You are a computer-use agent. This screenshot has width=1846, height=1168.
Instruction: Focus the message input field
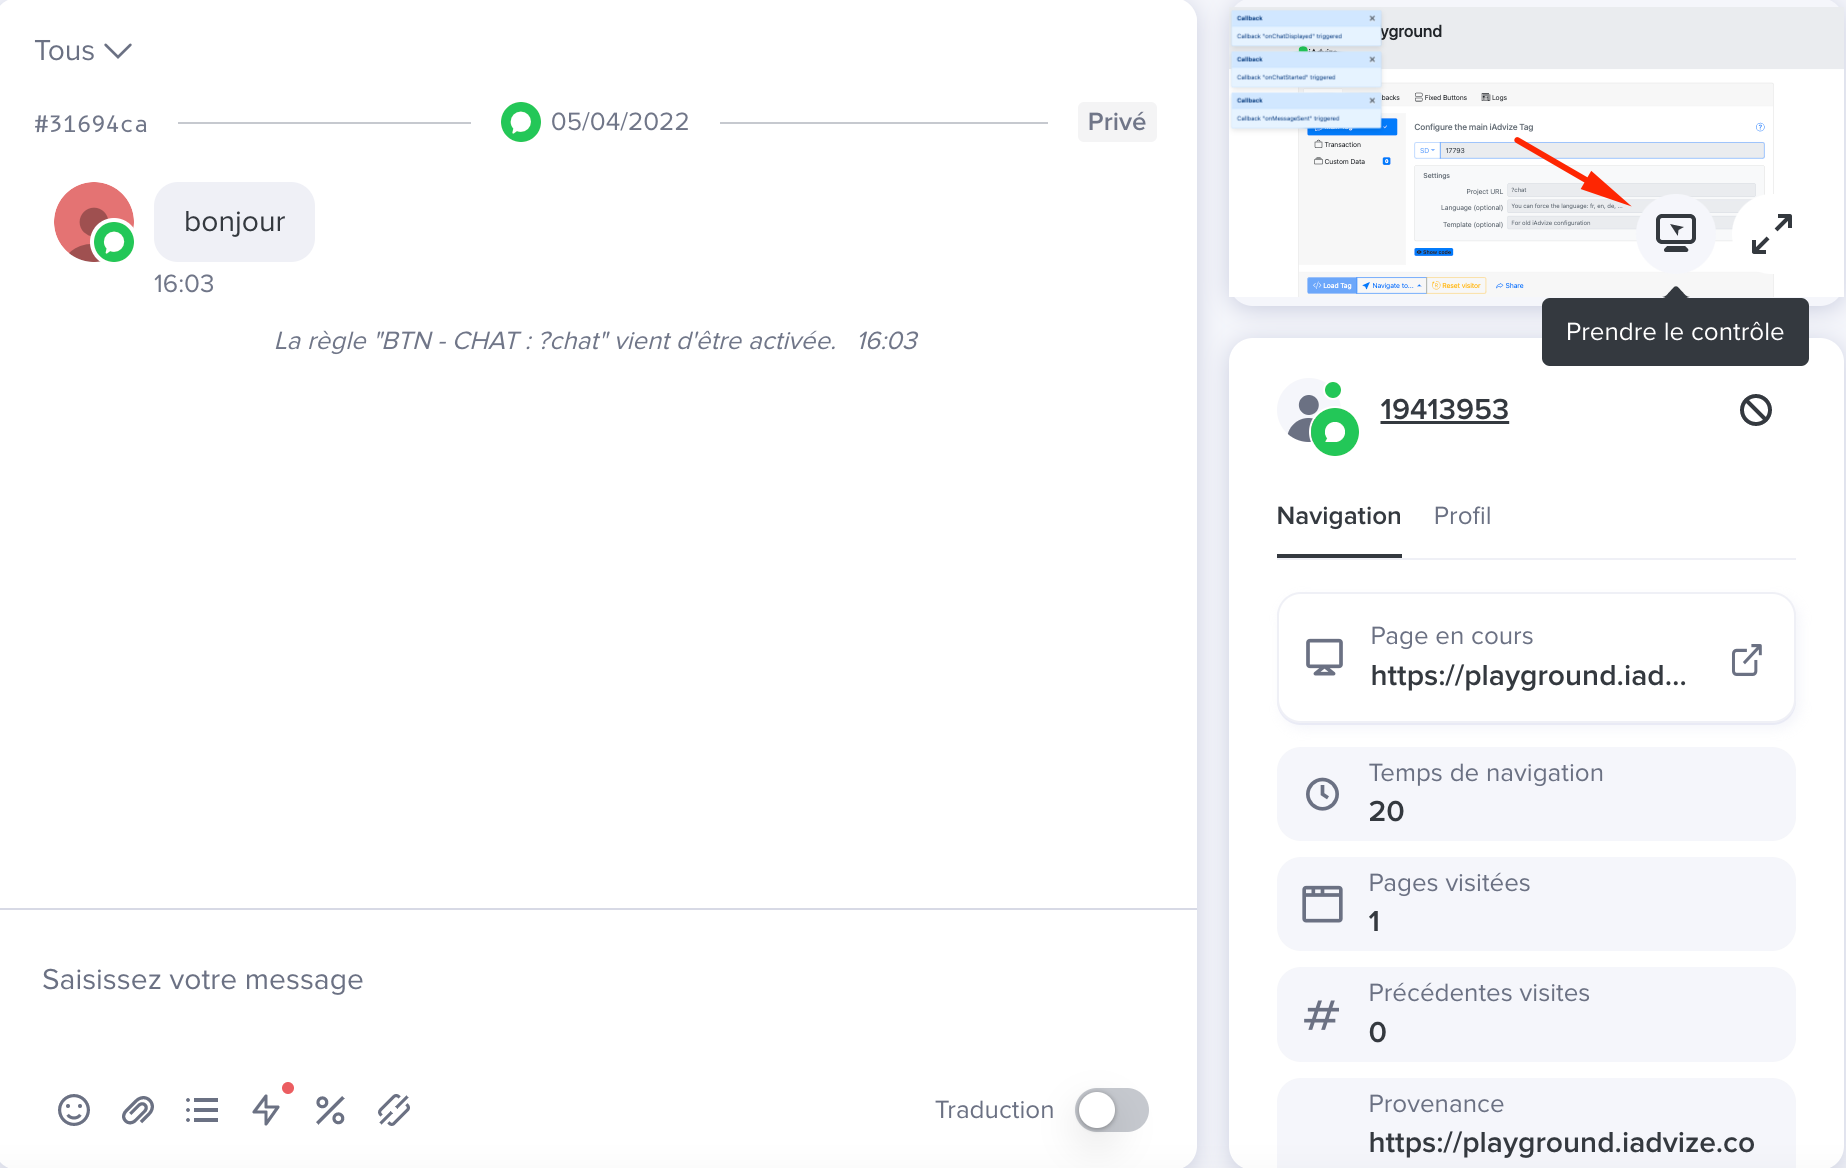click(x=598, y=980)
